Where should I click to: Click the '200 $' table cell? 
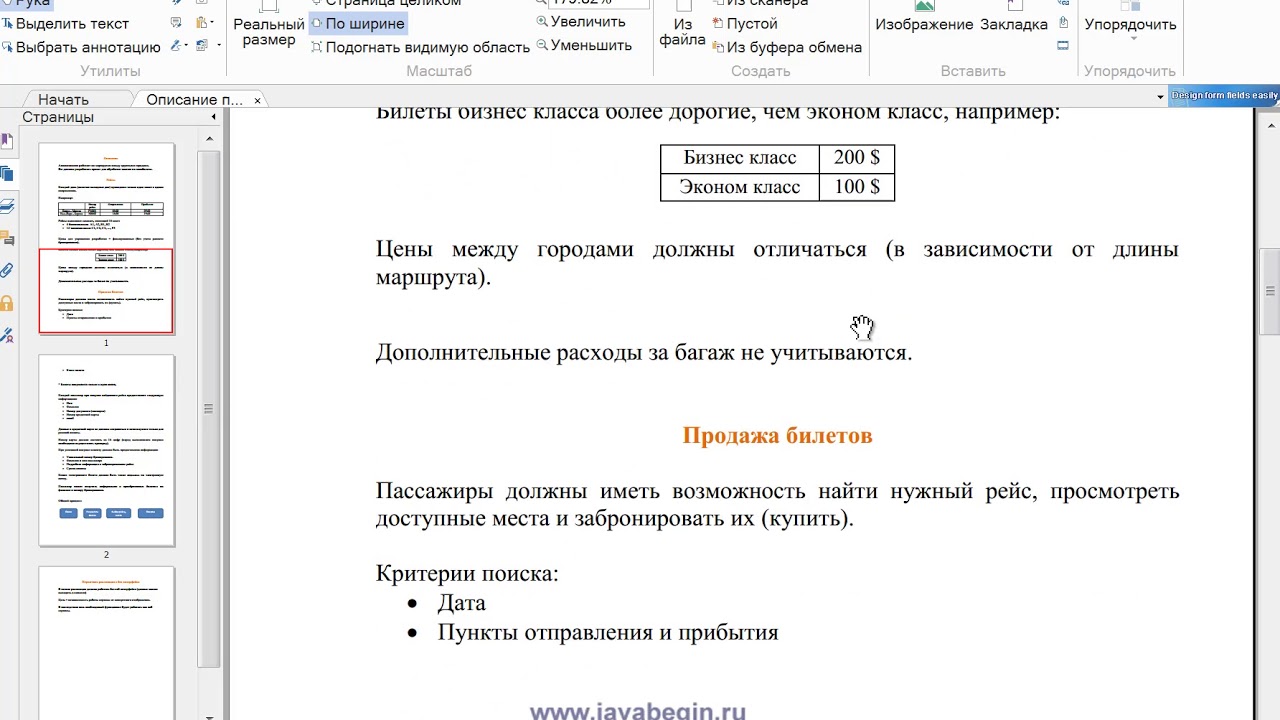[x=857, y=158]
